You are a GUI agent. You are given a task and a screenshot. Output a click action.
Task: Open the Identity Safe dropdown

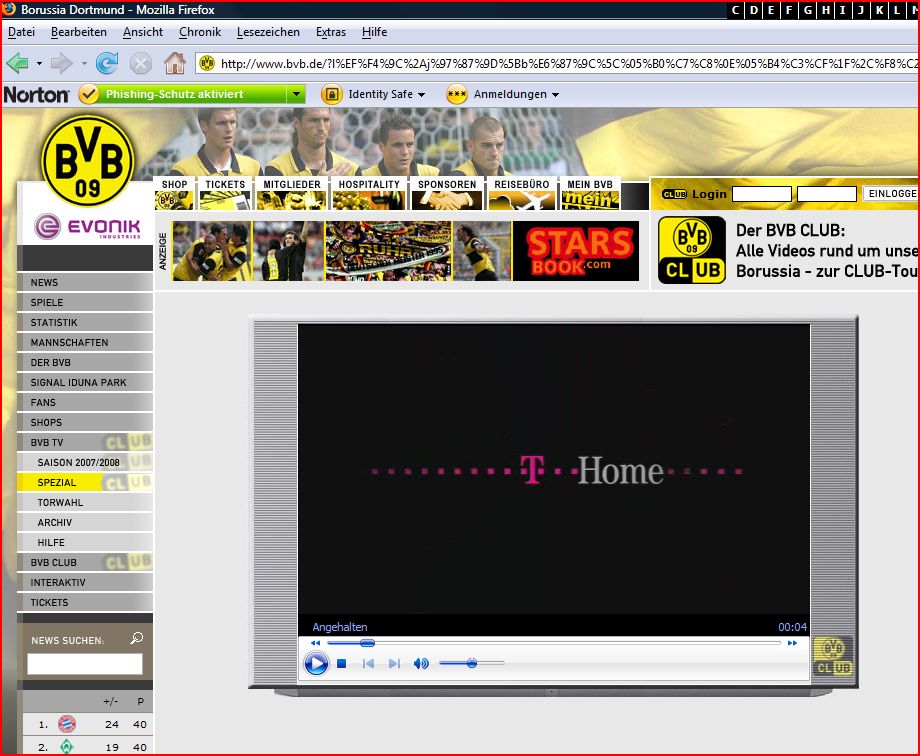[x=421, y=95]
